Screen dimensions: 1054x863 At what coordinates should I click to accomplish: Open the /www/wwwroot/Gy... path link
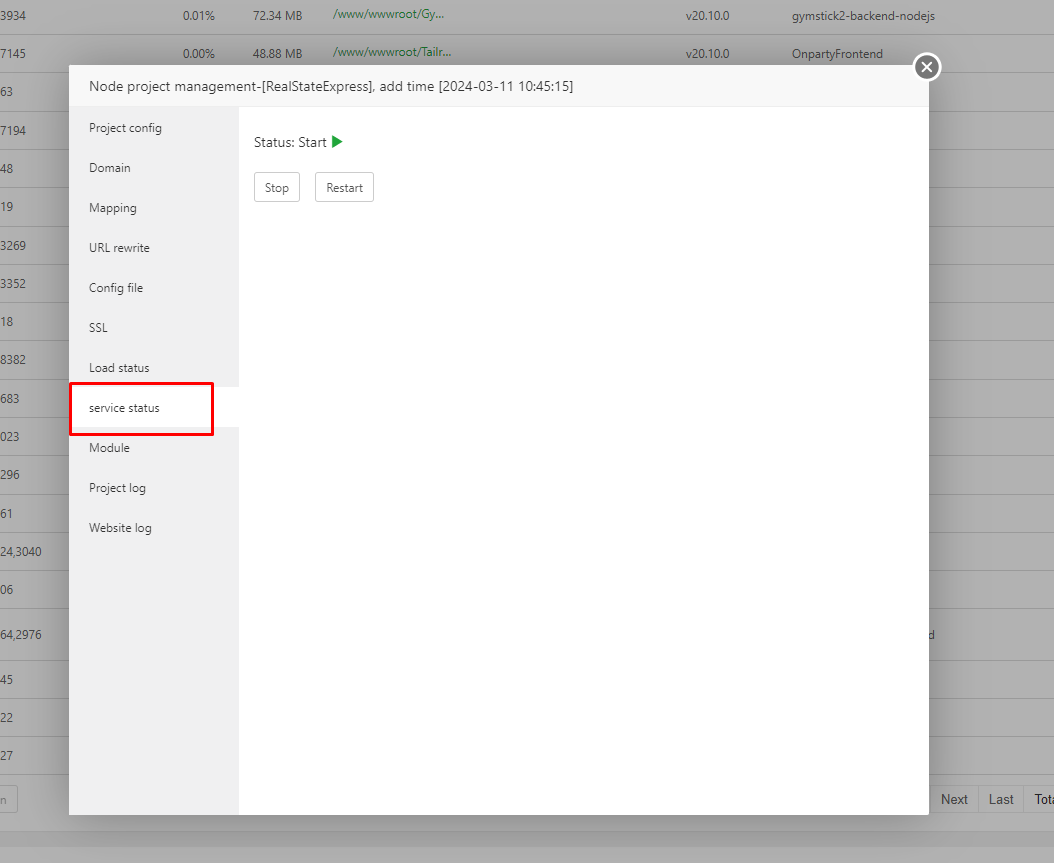tap(389, 14)
